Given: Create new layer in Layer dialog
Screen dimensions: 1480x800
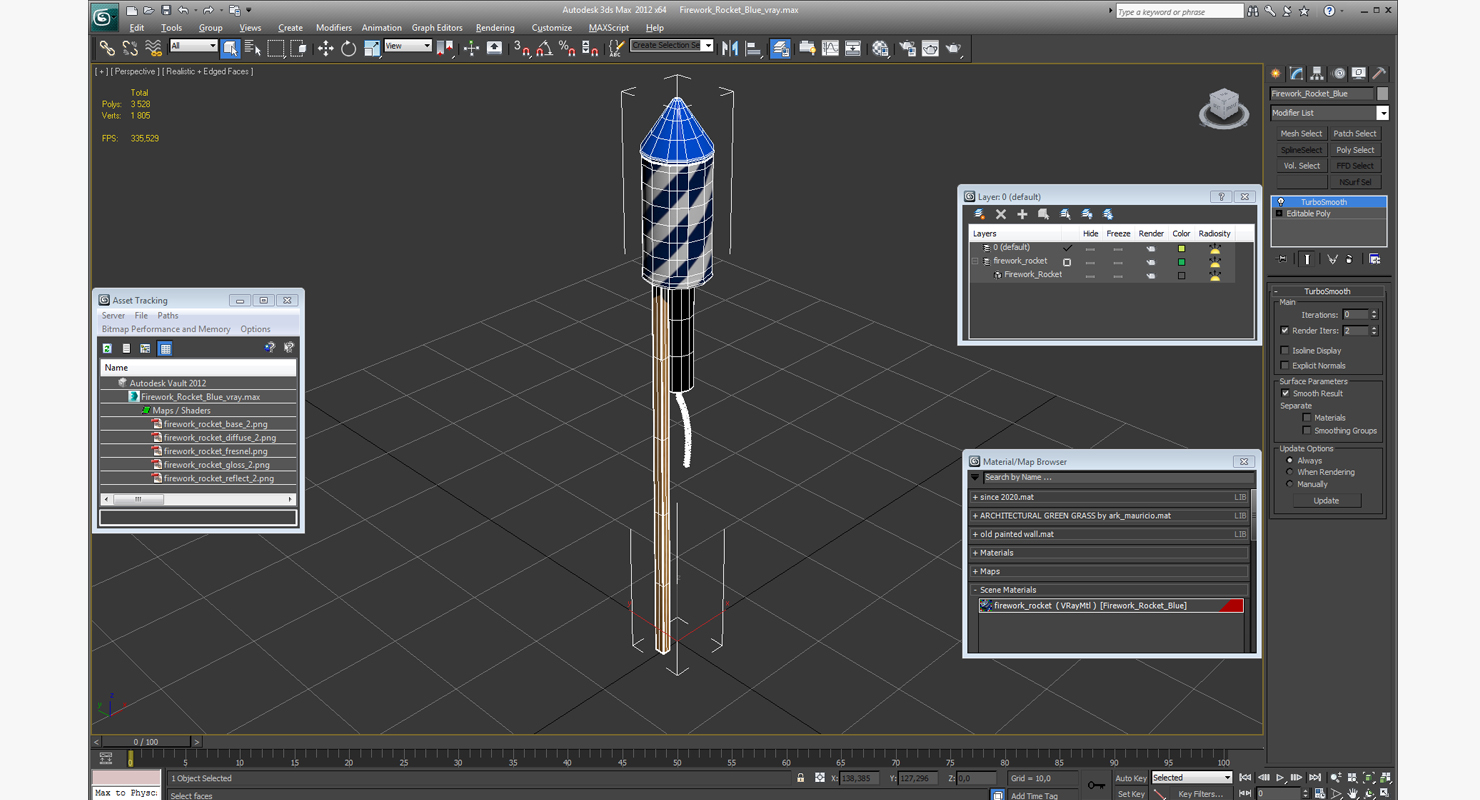Looking at the screenshot, I should tap(980, 214).
